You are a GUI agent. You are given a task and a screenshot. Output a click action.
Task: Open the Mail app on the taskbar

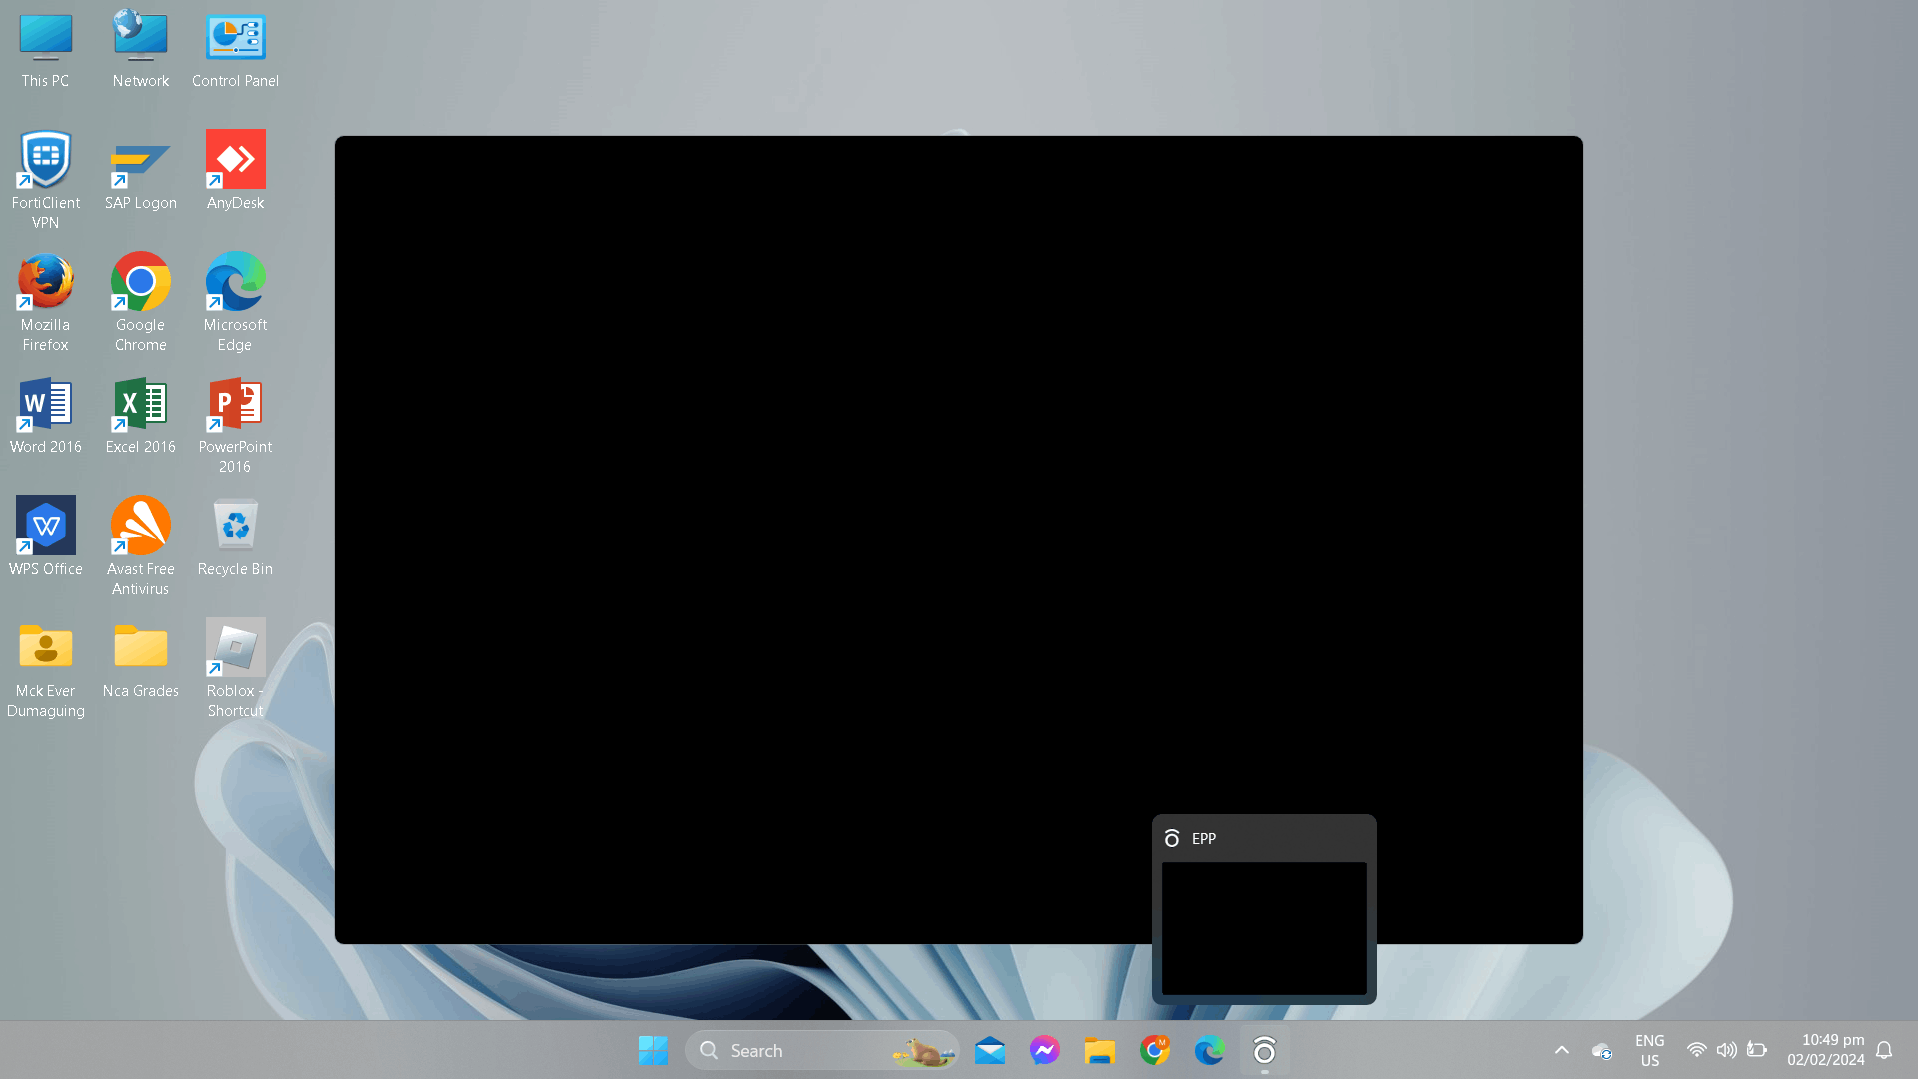[x=990, y=1050]
